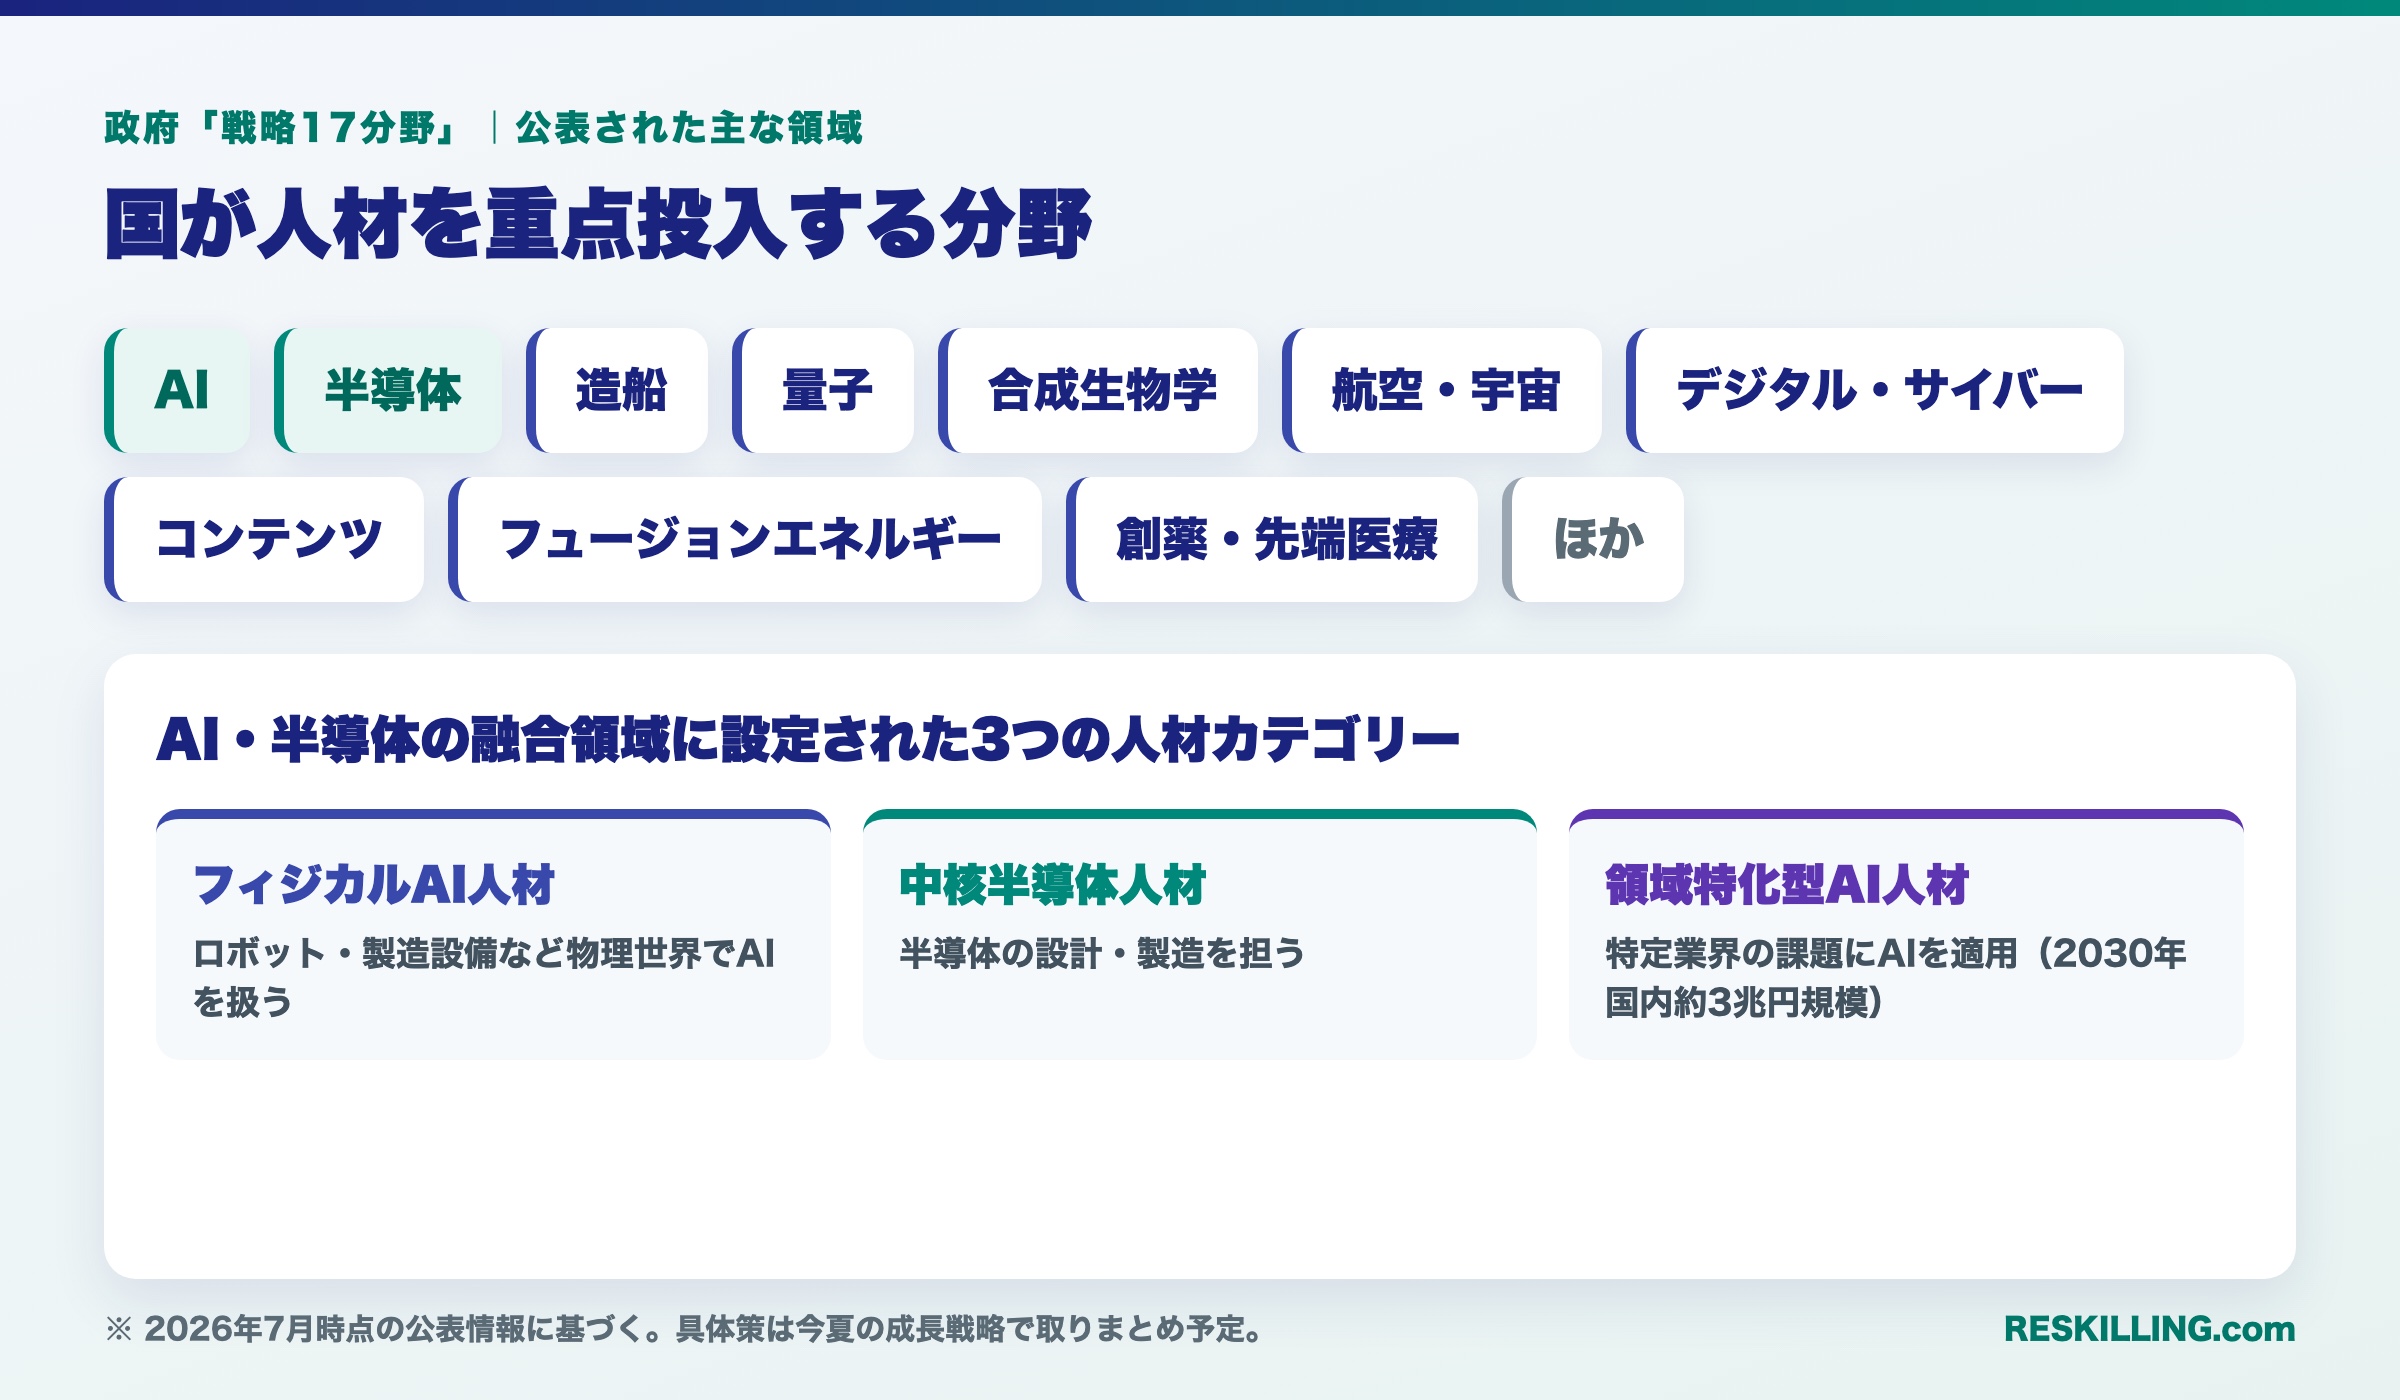Click the text 公表された主な領域
Image resolution: width=2400 pixels, height=1400 pixels.
click(688, 128)
